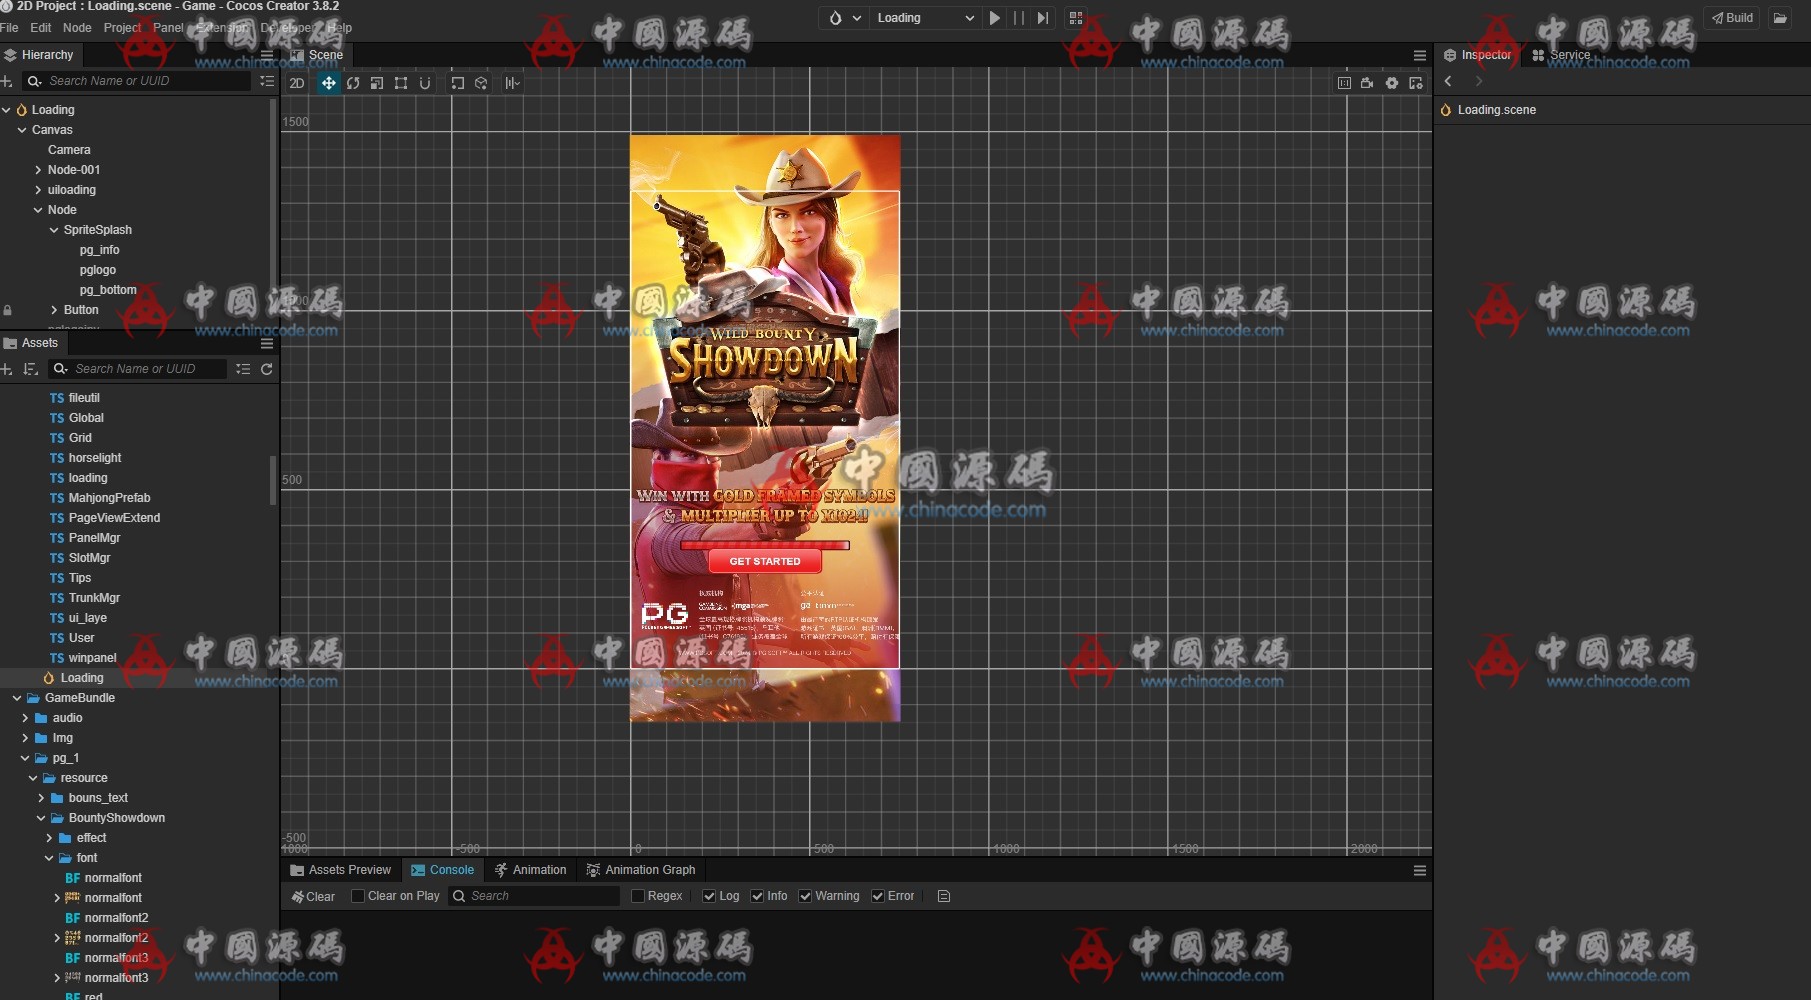Expand the Node-001 hierarchy node
Viewport: 1811px width, 1000px height.
tap(38, 170)
